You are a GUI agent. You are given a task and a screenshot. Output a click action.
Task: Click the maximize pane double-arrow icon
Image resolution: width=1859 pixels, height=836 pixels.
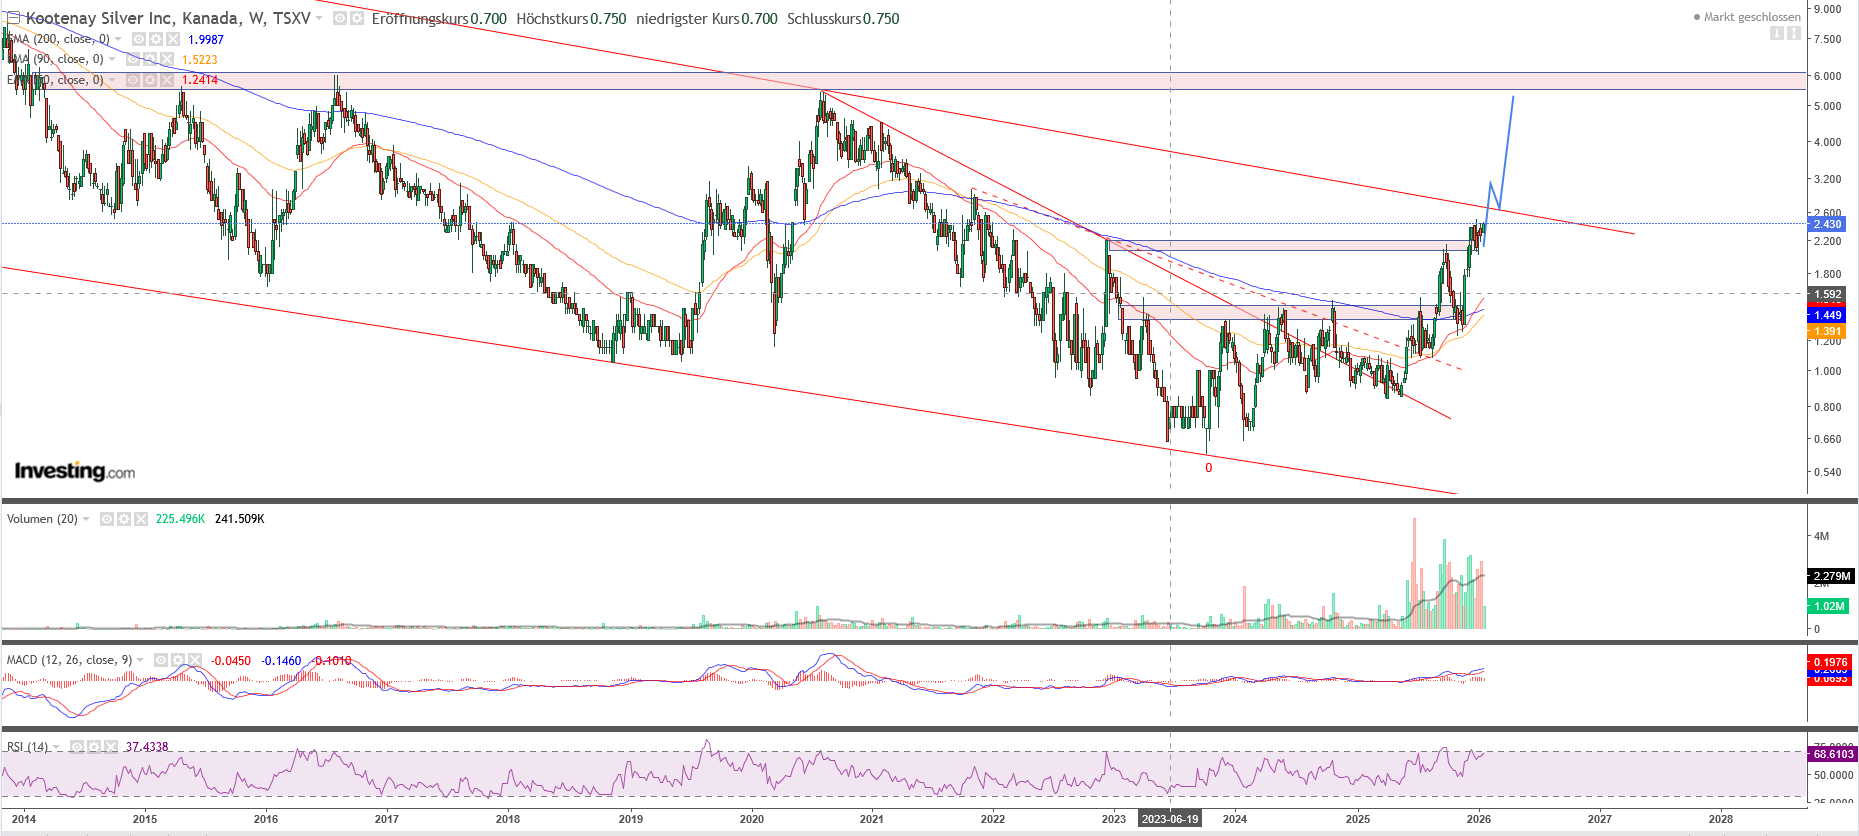[x=1794, y=33]
